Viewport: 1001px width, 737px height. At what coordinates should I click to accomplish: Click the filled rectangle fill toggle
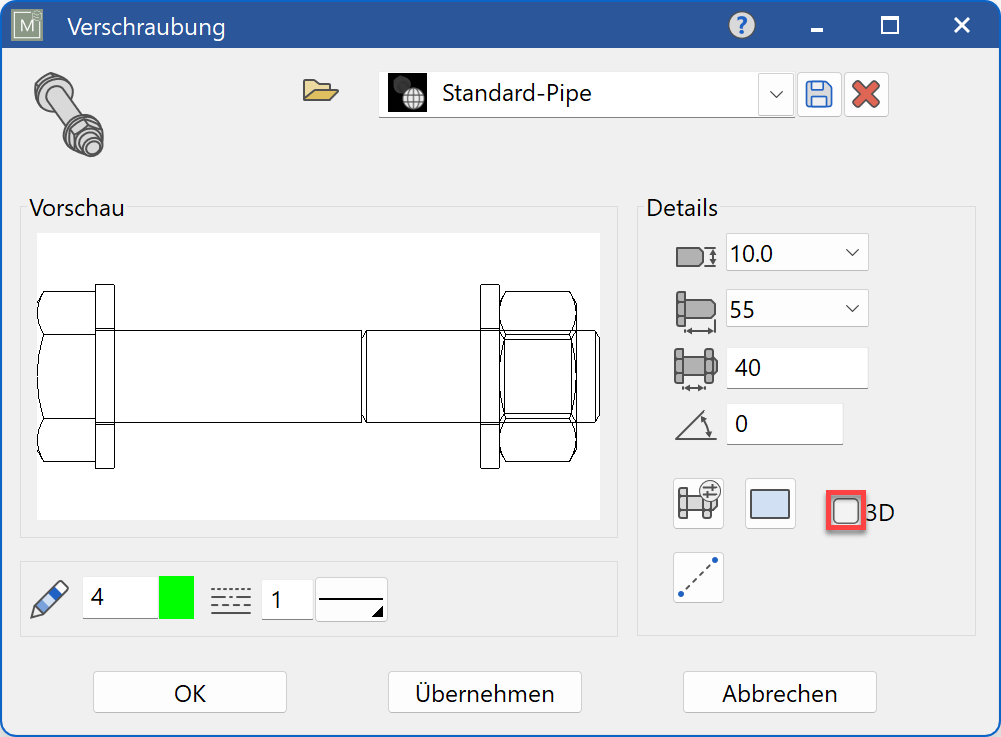[x=769, y=503]
